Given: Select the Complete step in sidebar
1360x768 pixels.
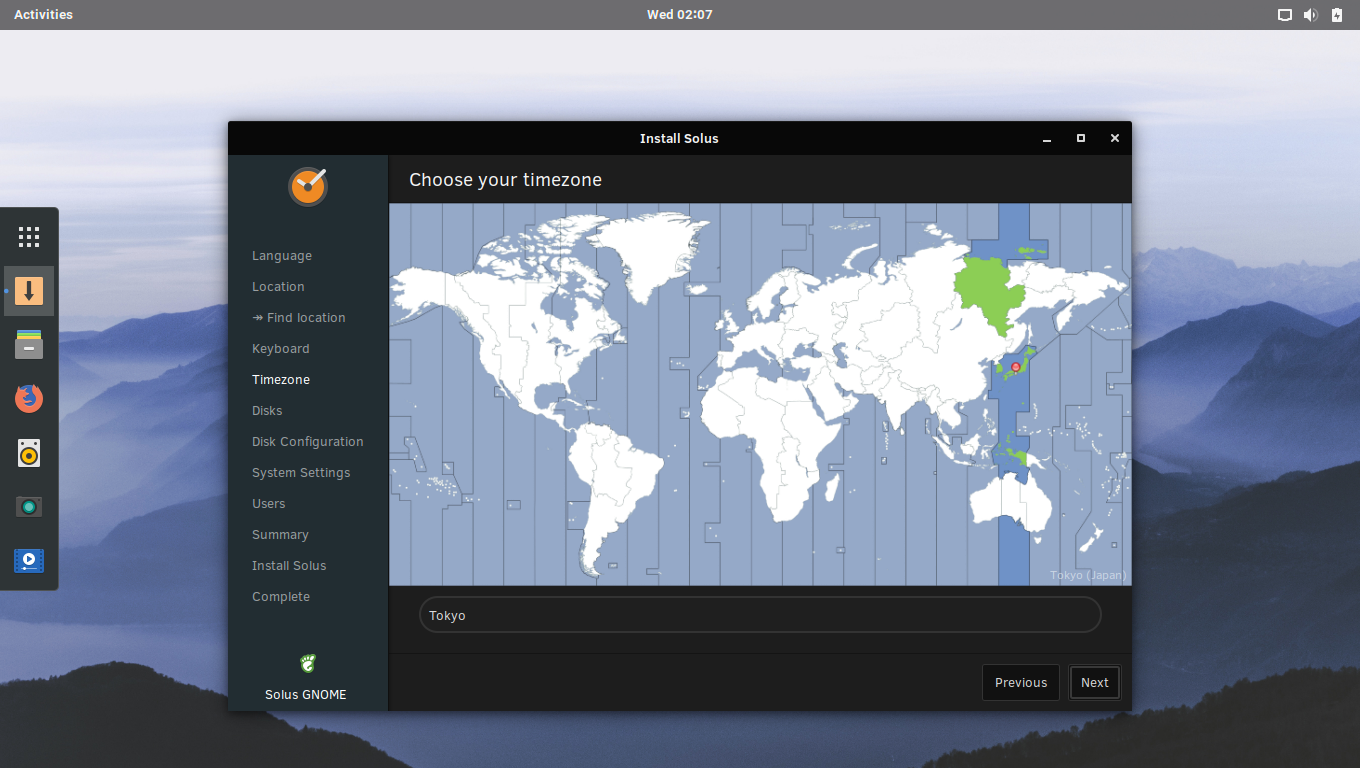Looking at the screenshot, I should click(281, 597).
